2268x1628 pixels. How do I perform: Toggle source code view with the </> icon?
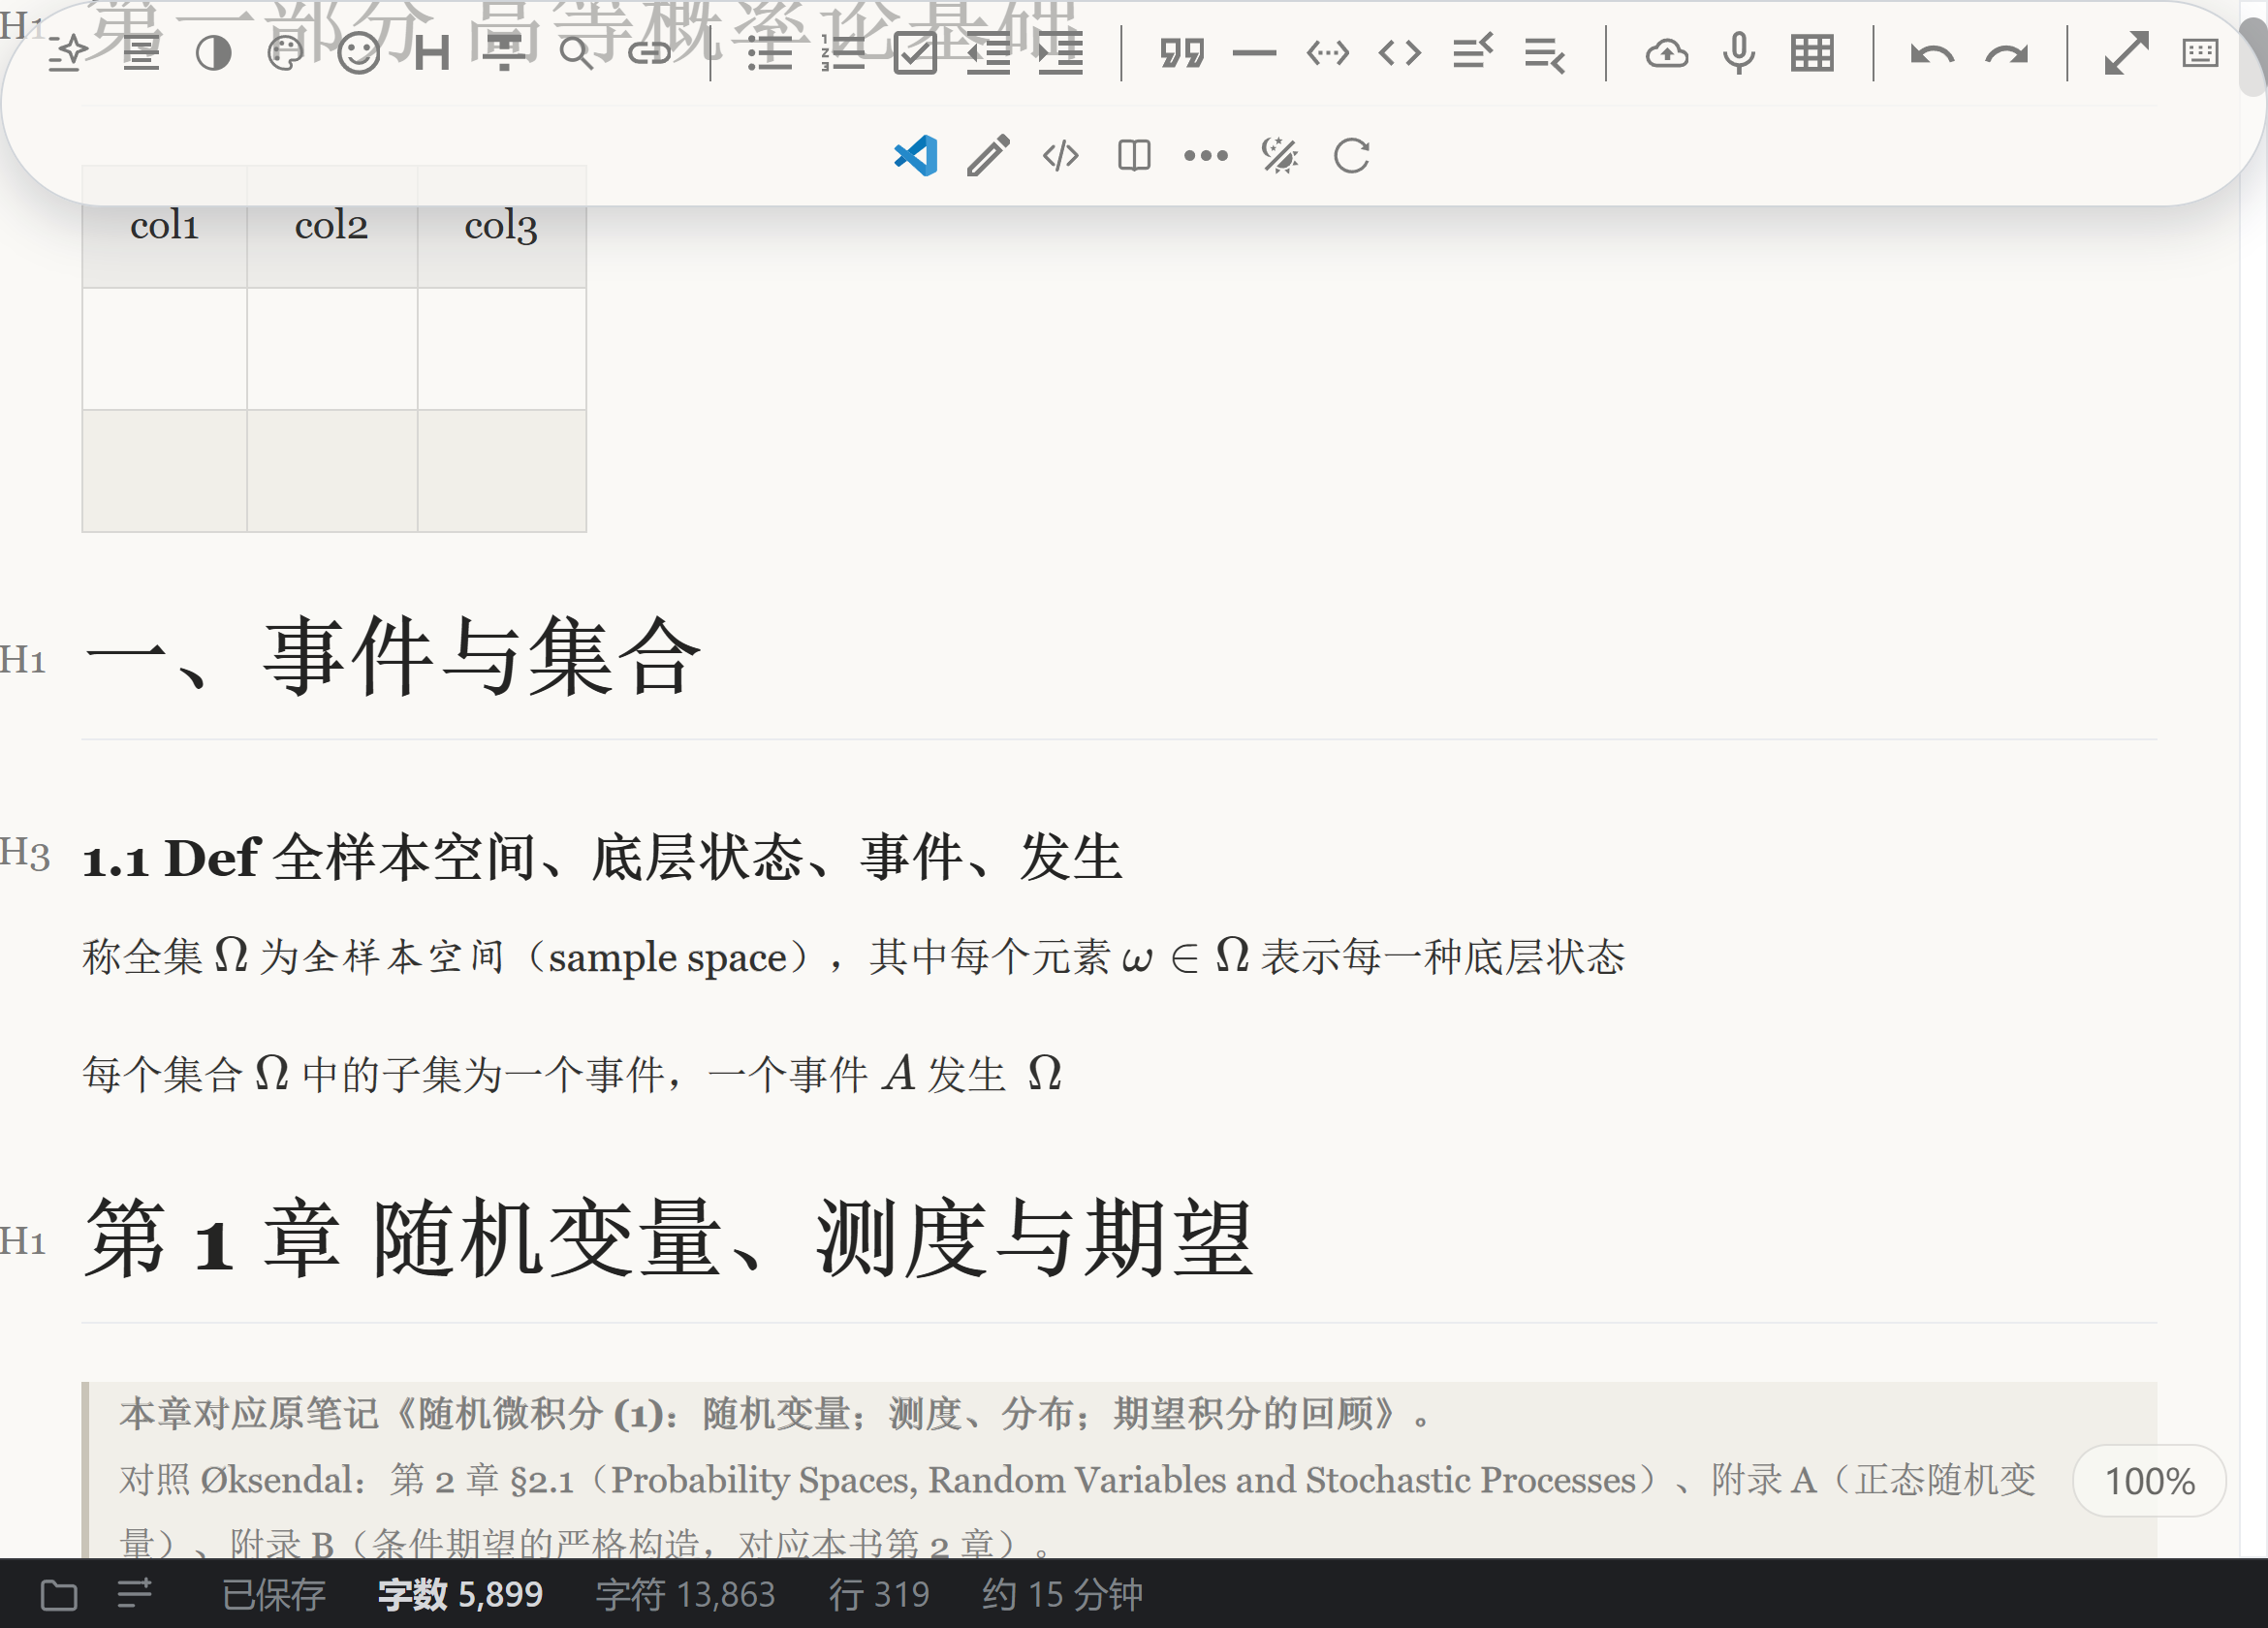tap(1061, 156)
